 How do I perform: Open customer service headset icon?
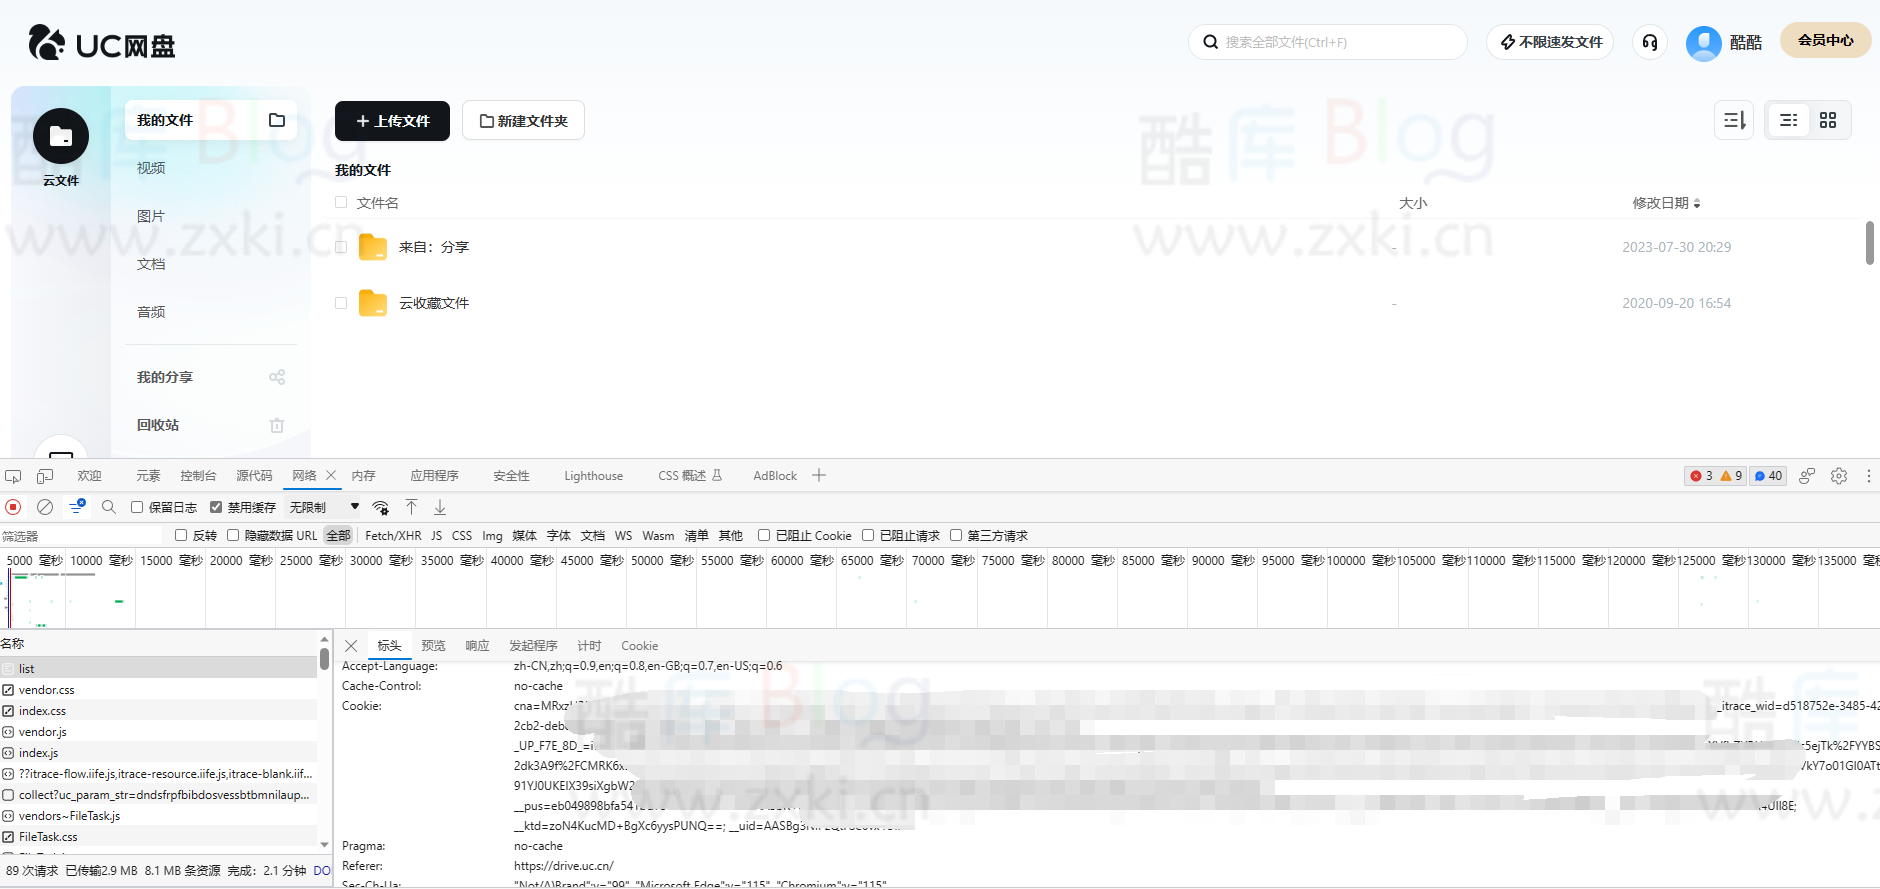click(x=1650, y=42)
